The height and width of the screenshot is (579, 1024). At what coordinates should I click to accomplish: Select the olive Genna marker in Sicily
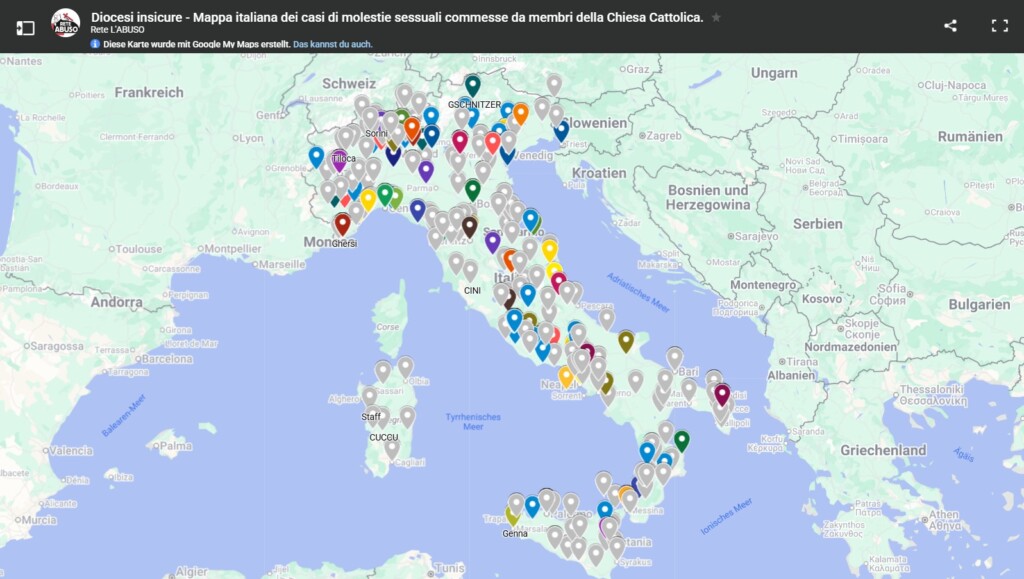pos(513,516)
